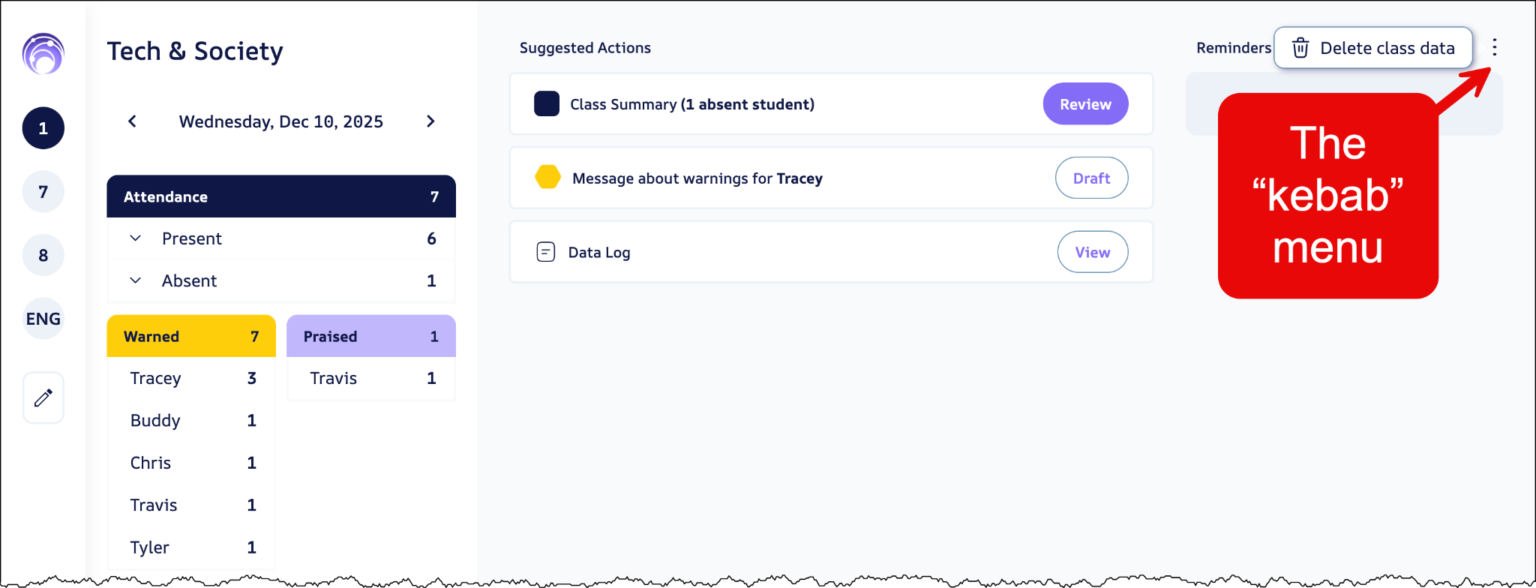This screenshot has width=1536, height=588.
Task: Go to next day arrow
Action: (430, 122)
